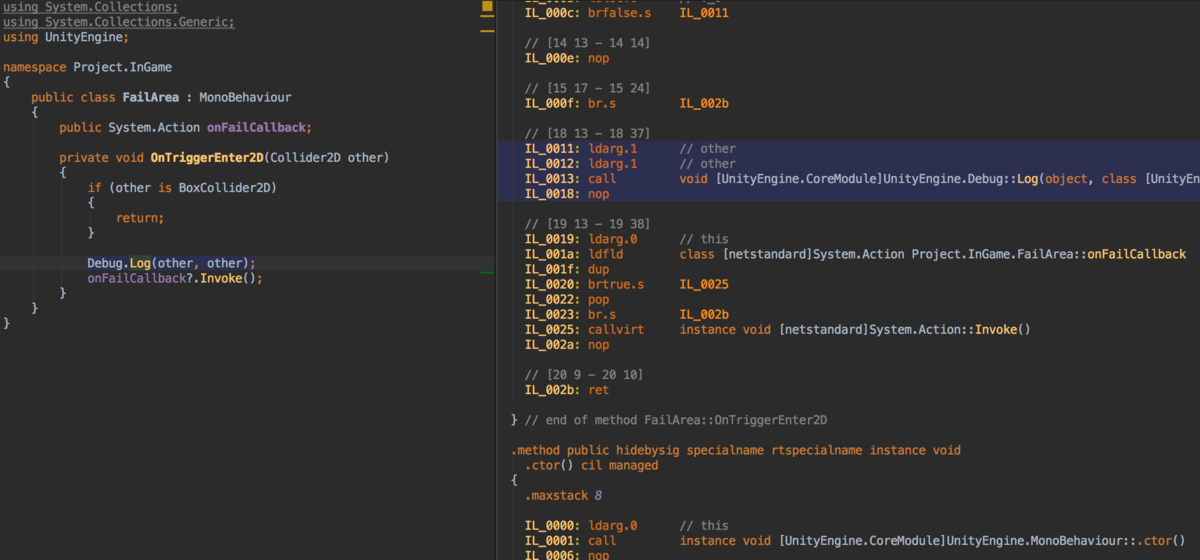Click the yellow inspection marker above the scrollbar
The width and height of the screenshot is (1200, 560).
click(486, 8)
